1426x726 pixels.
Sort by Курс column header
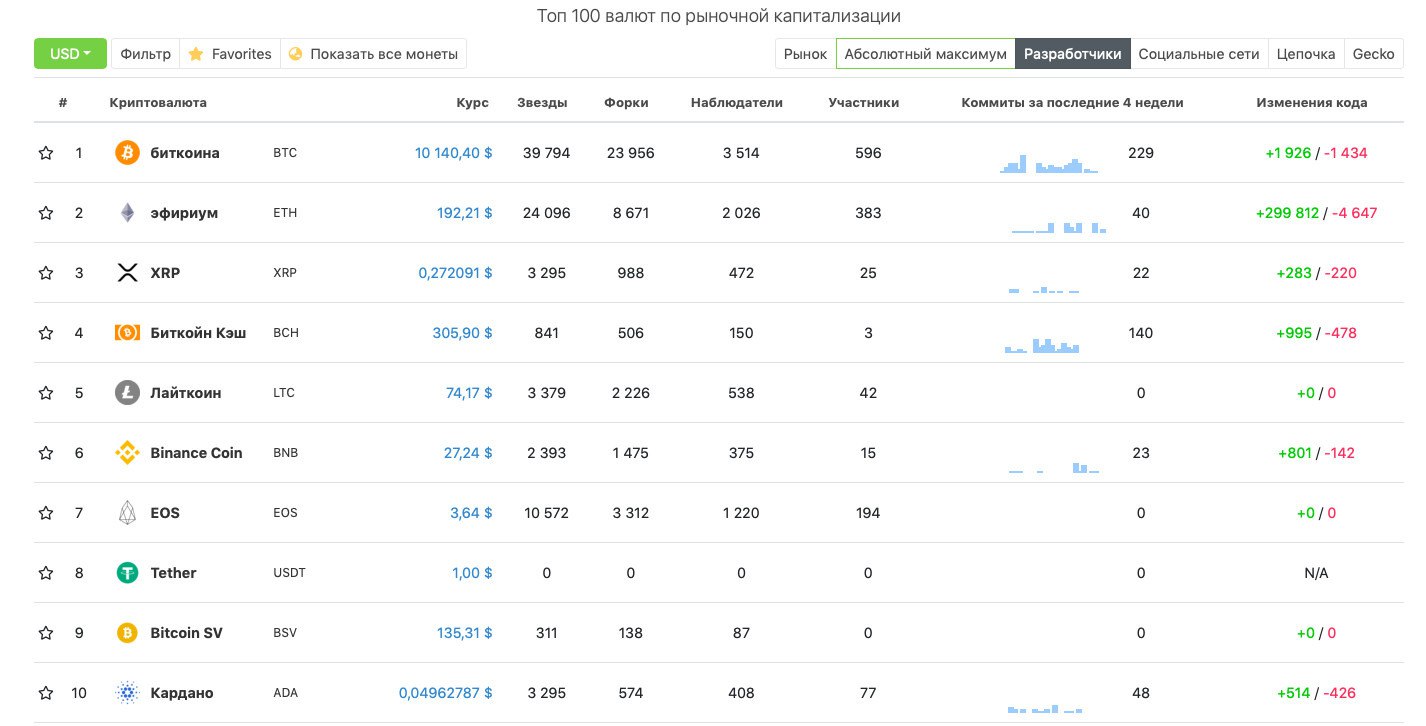(x=472, y=103)
